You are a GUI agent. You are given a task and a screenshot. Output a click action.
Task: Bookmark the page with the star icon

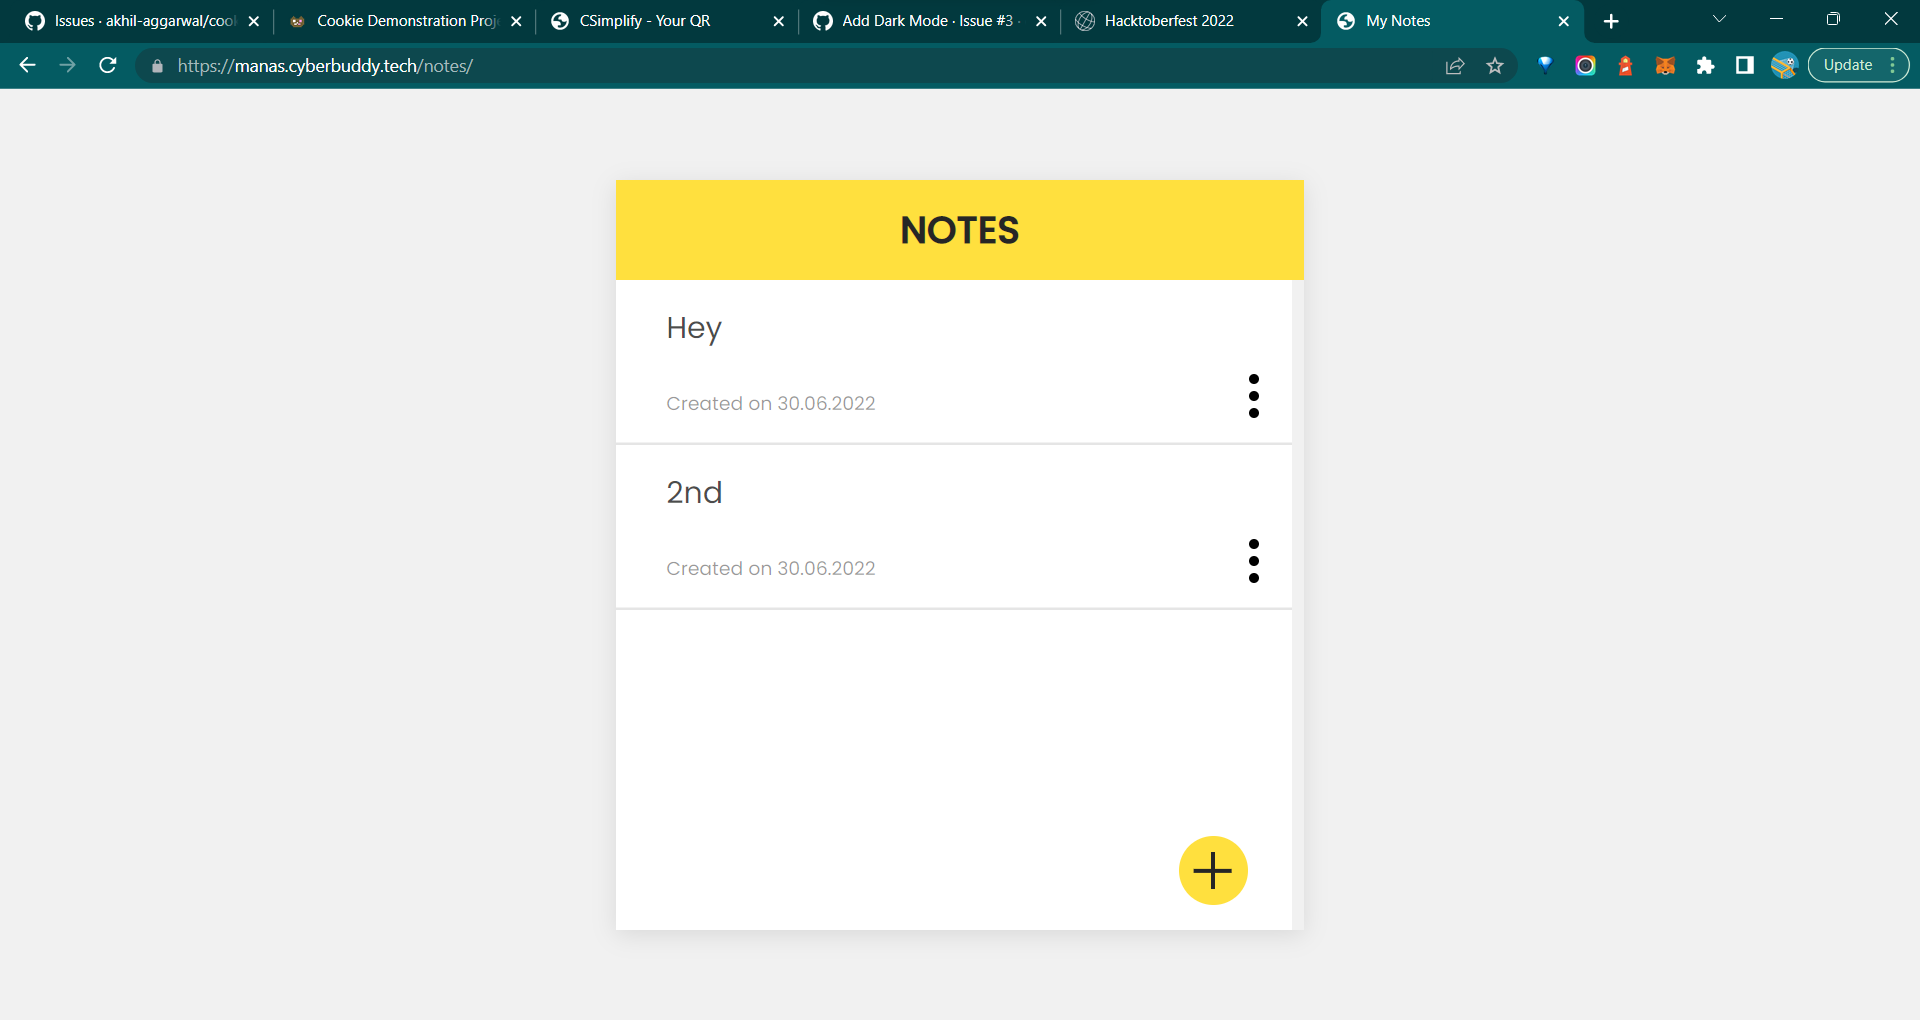[1495, 66]
